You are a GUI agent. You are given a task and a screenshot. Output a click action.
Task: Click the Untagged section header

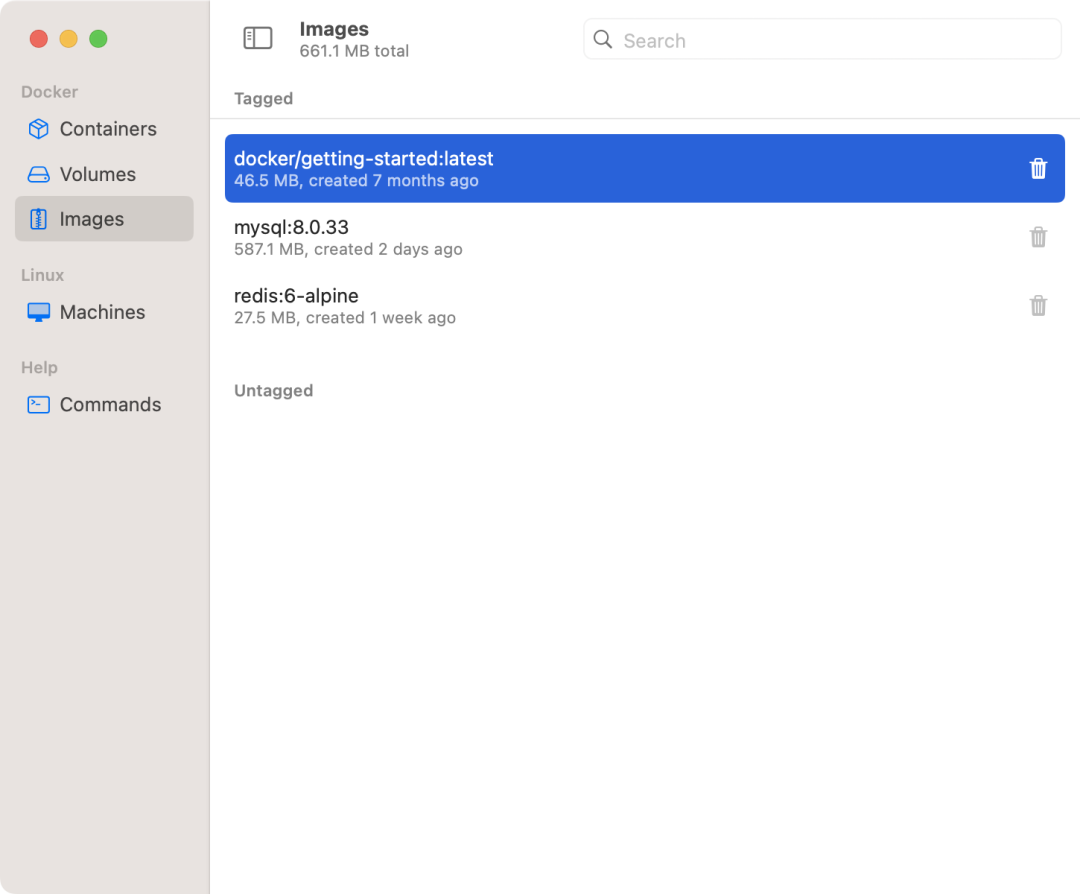click(273, 391)
